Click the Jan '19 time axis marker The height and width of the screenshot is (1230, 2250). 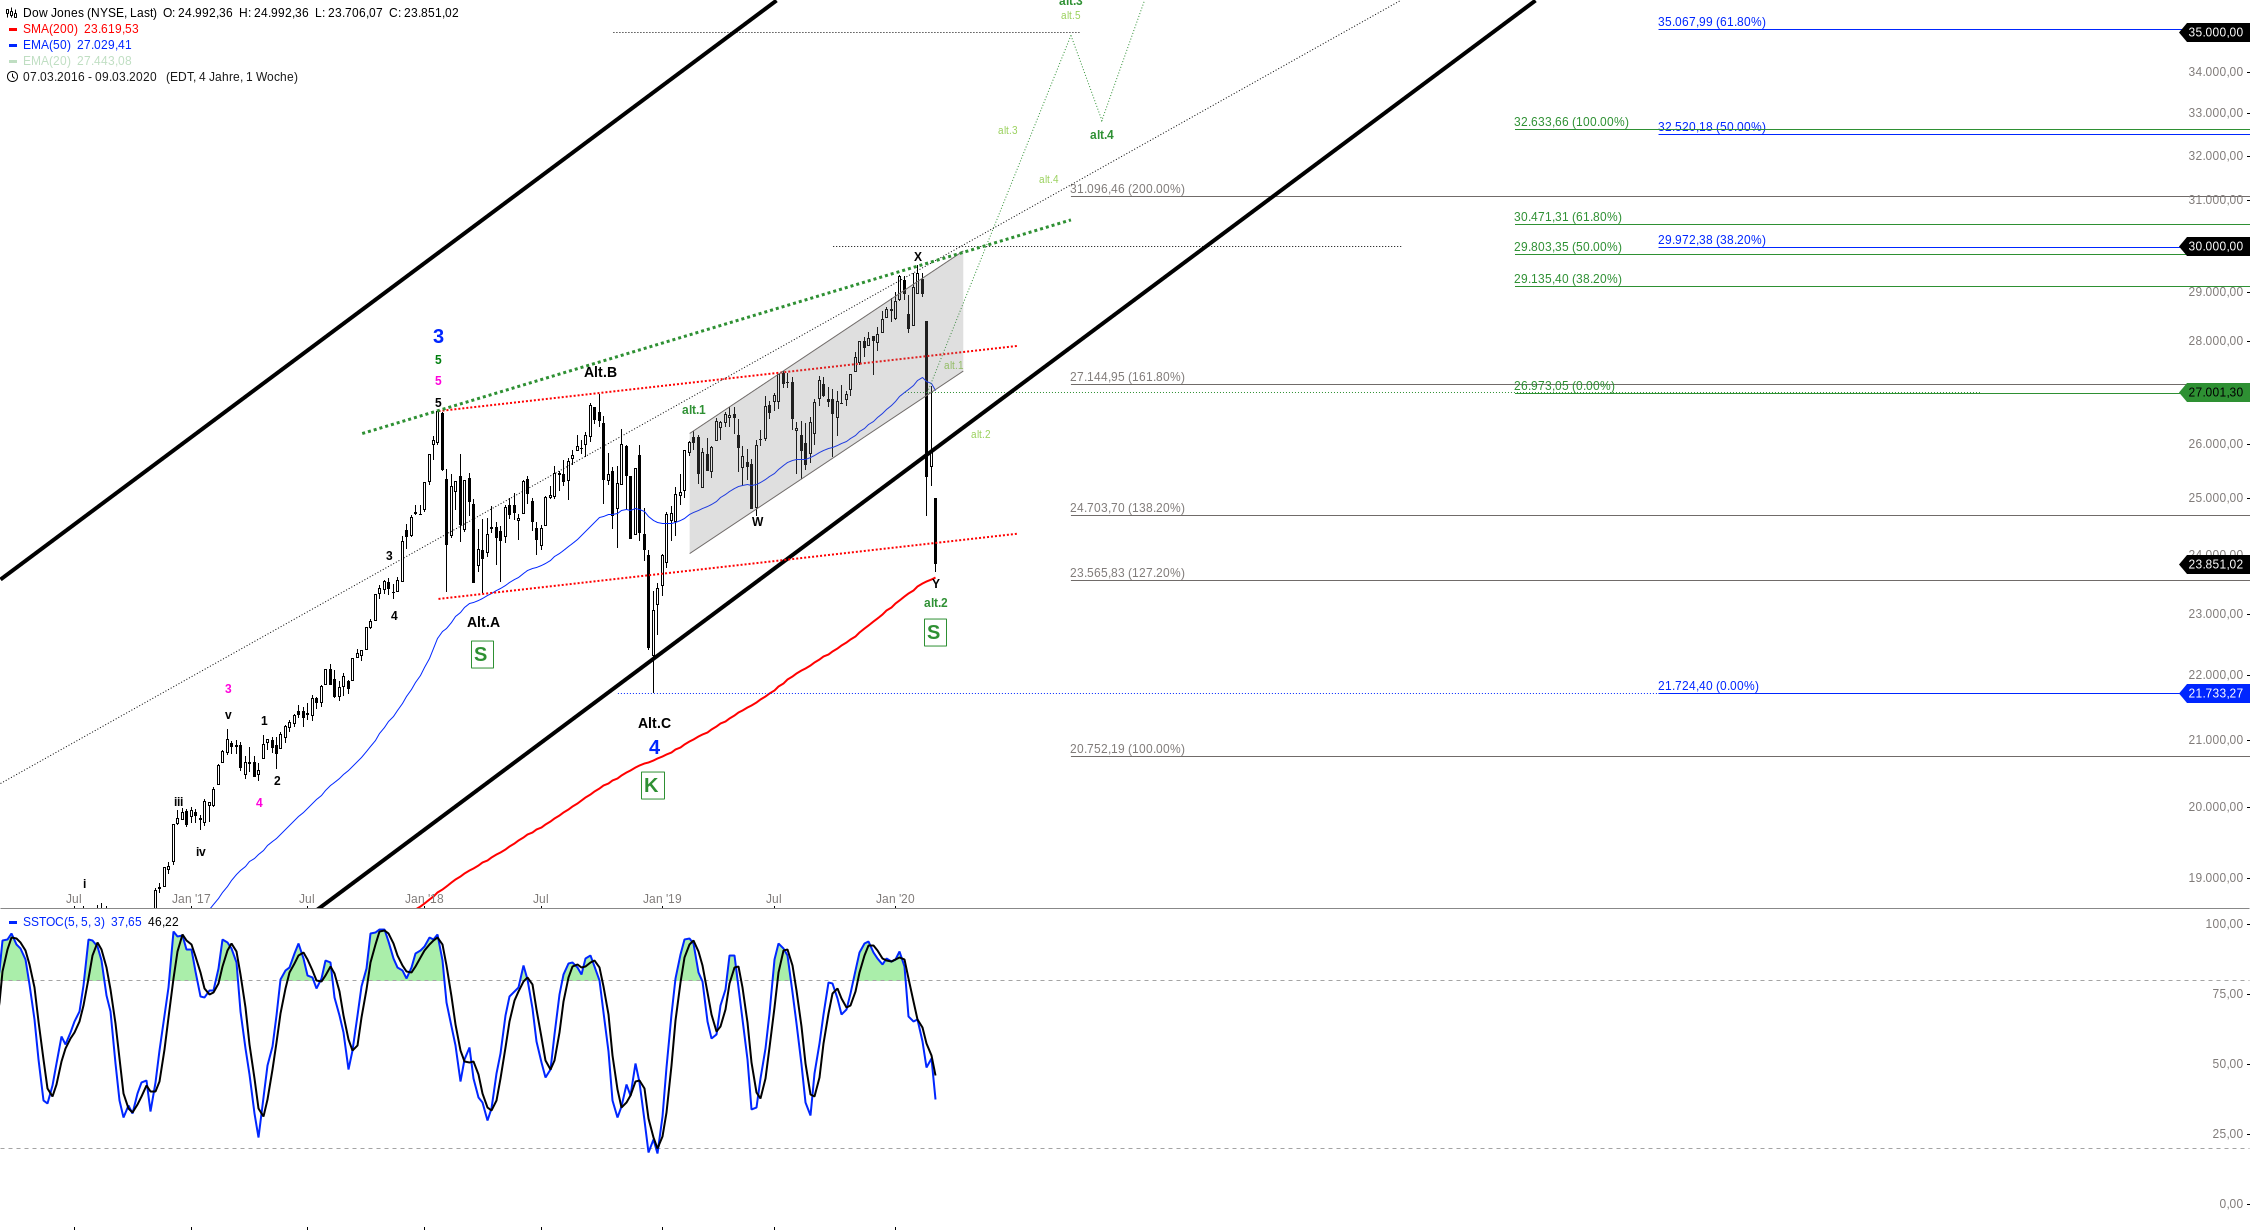pos(662,899)
